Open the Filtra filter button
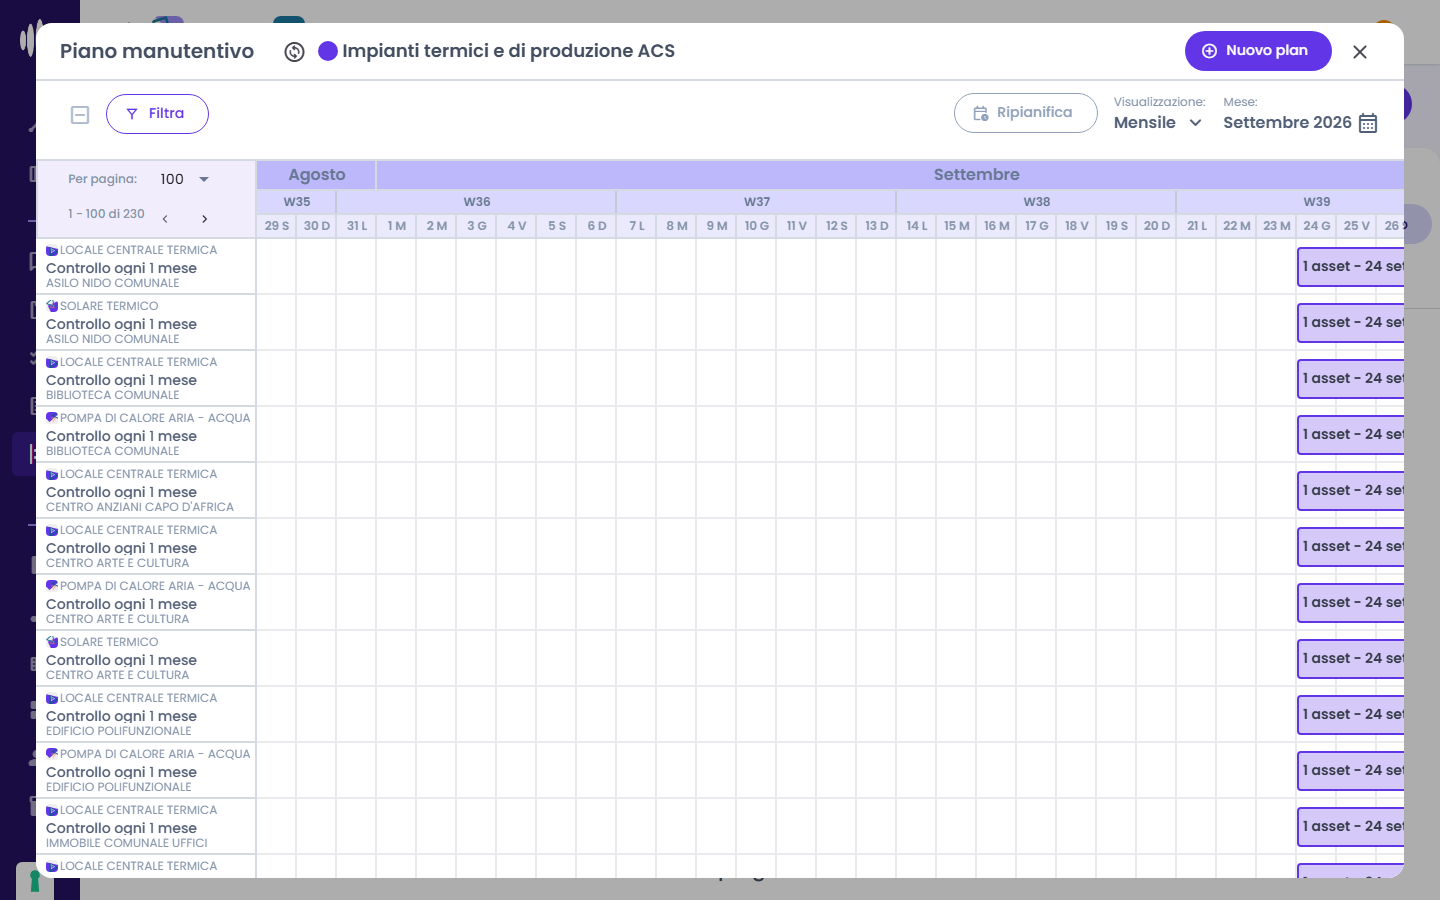The image size is (1440, 900). tap(157, 114)
